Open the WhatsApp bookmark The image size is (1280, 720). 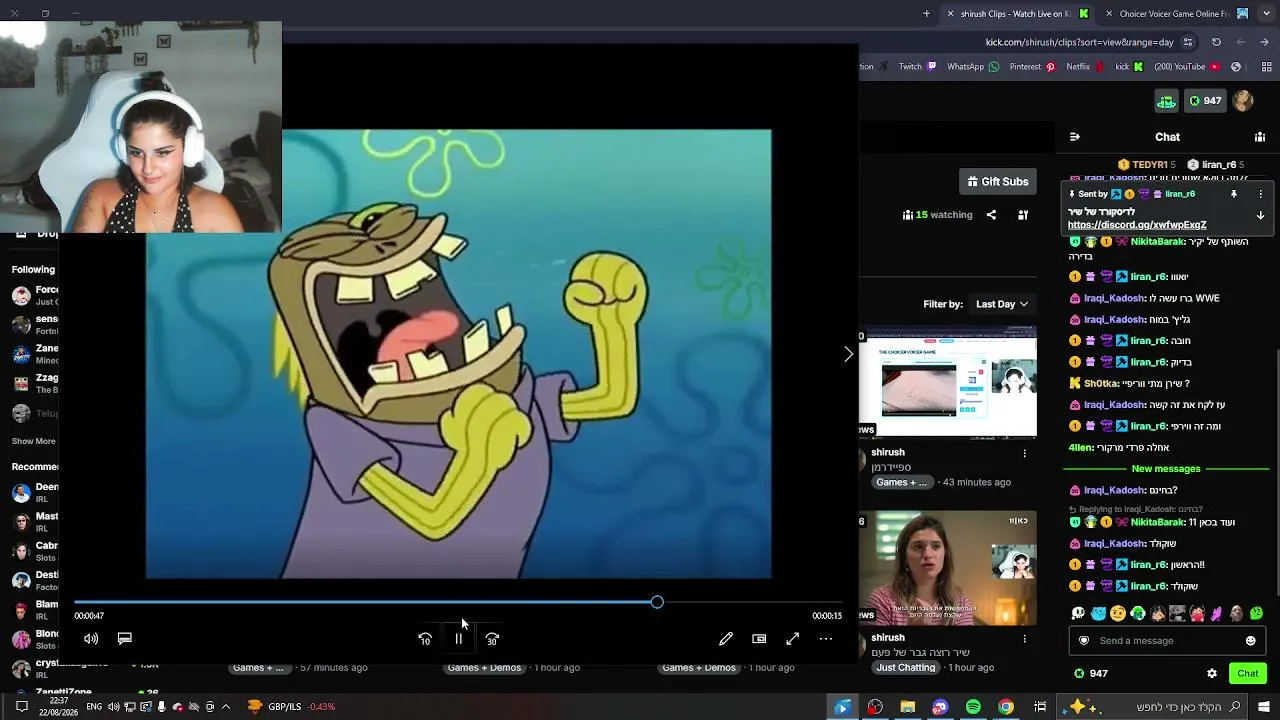[x=973, y=67]
